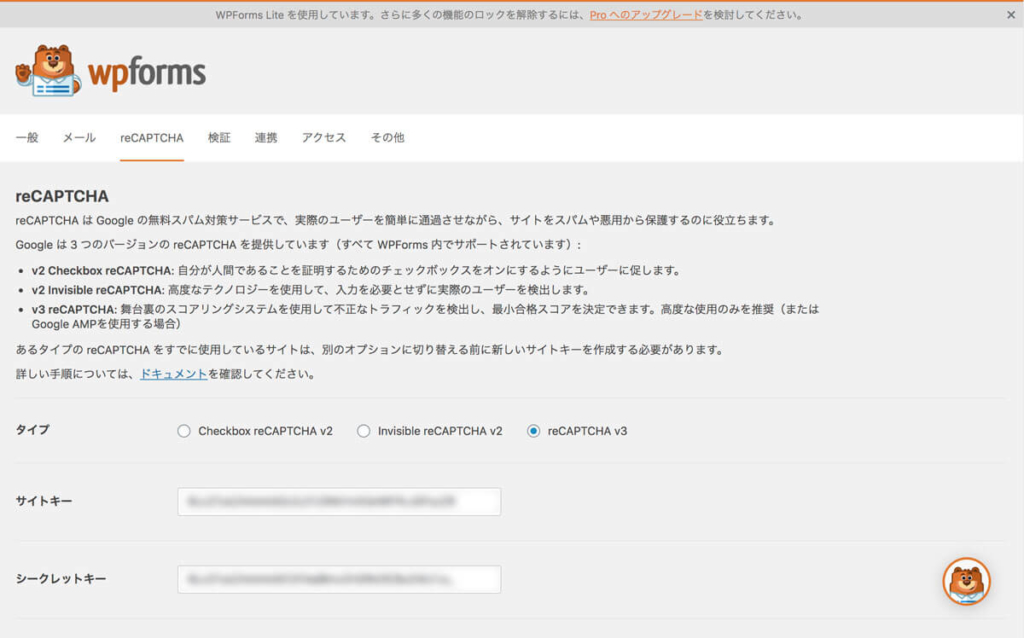This screenshot has height=638, width=1024.
Task: Click the タイプ setting label
Action: click(x=32, y=430)
